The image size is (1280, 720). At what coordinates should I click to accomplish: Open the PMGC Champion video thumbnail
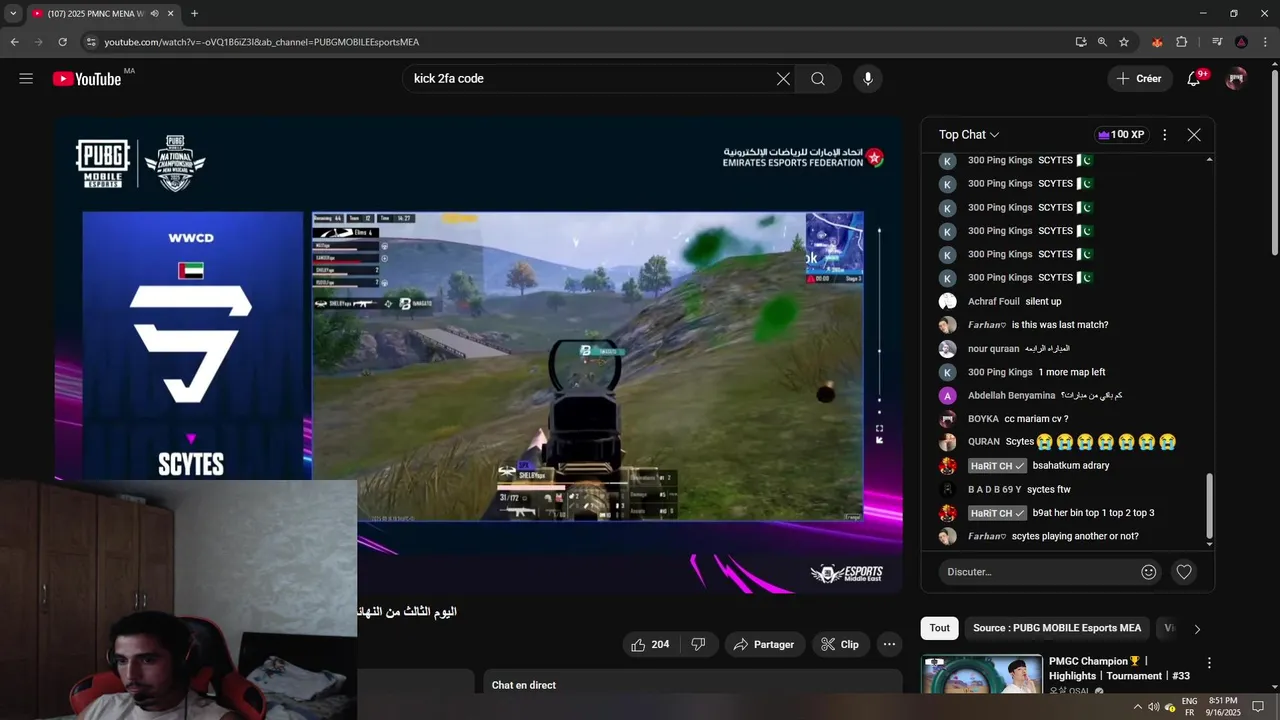point(981,675)
